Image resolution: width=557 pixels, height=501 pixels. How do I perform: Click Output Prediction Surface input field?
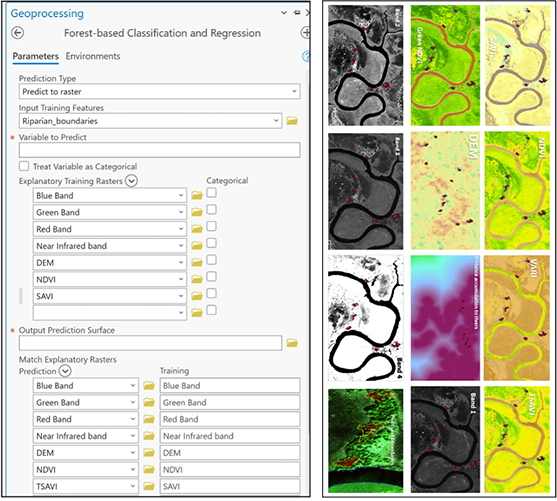[150, 343]
